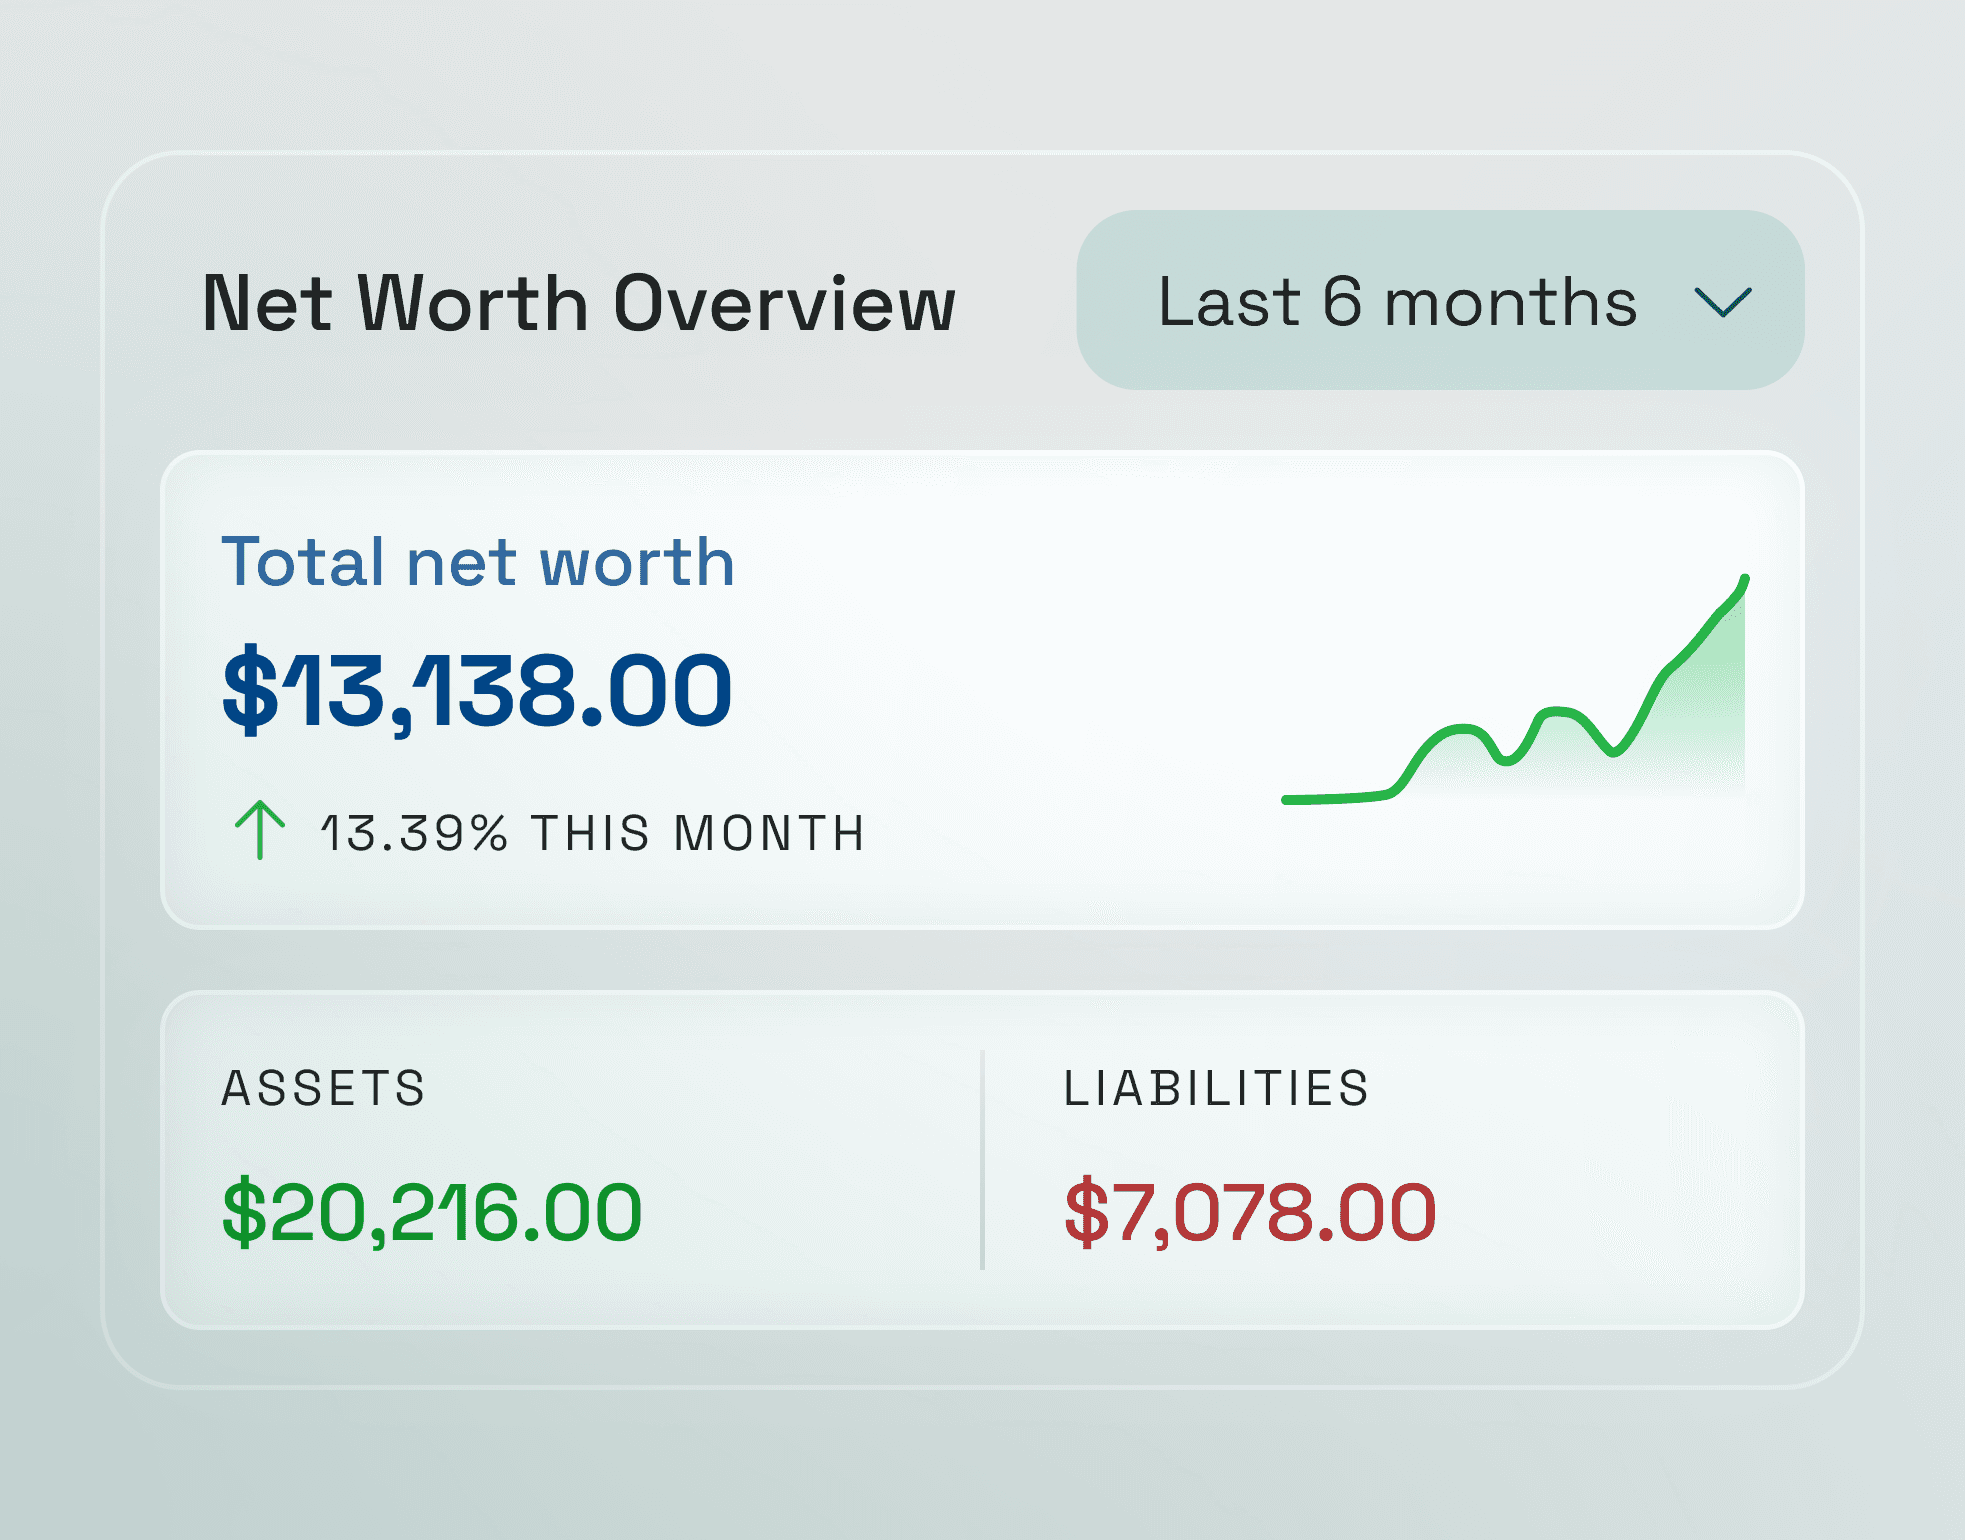Click the chevron on Last 6 months selector
The image size is (1965, 1540).
[1723, 303]
